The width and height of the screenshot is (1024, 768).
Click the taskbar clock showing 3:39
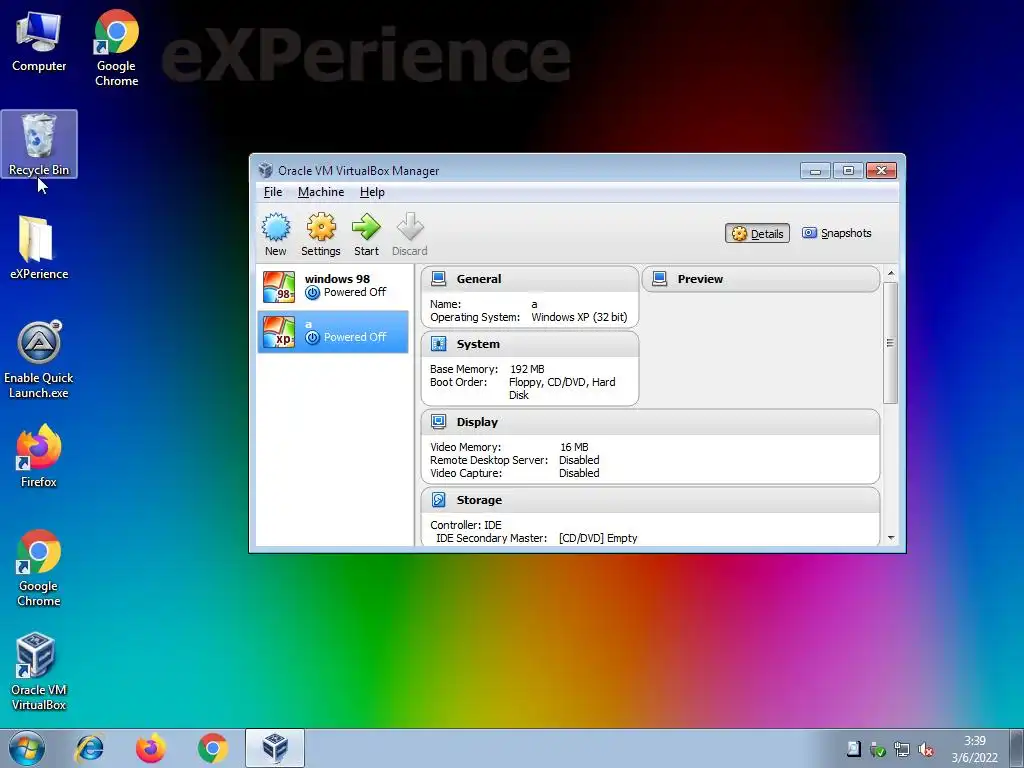coord(974,749)
